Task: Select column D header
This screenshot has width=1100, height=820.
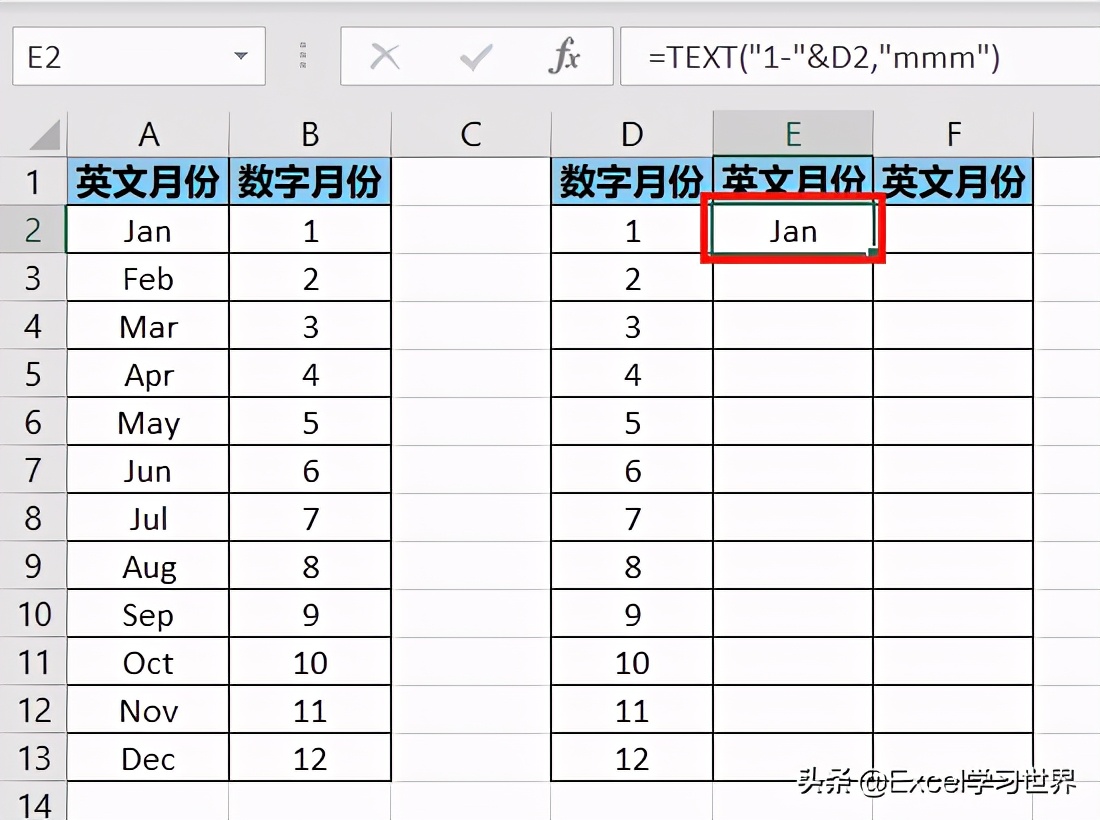Action: click(x=632, y=134)
